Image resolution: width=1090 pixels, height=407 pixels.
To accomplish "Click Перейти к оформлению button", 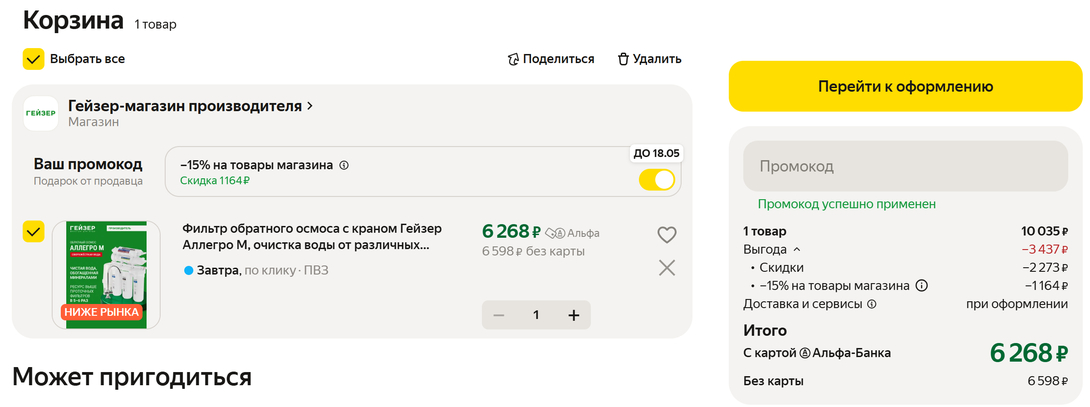I will [905, 86].
